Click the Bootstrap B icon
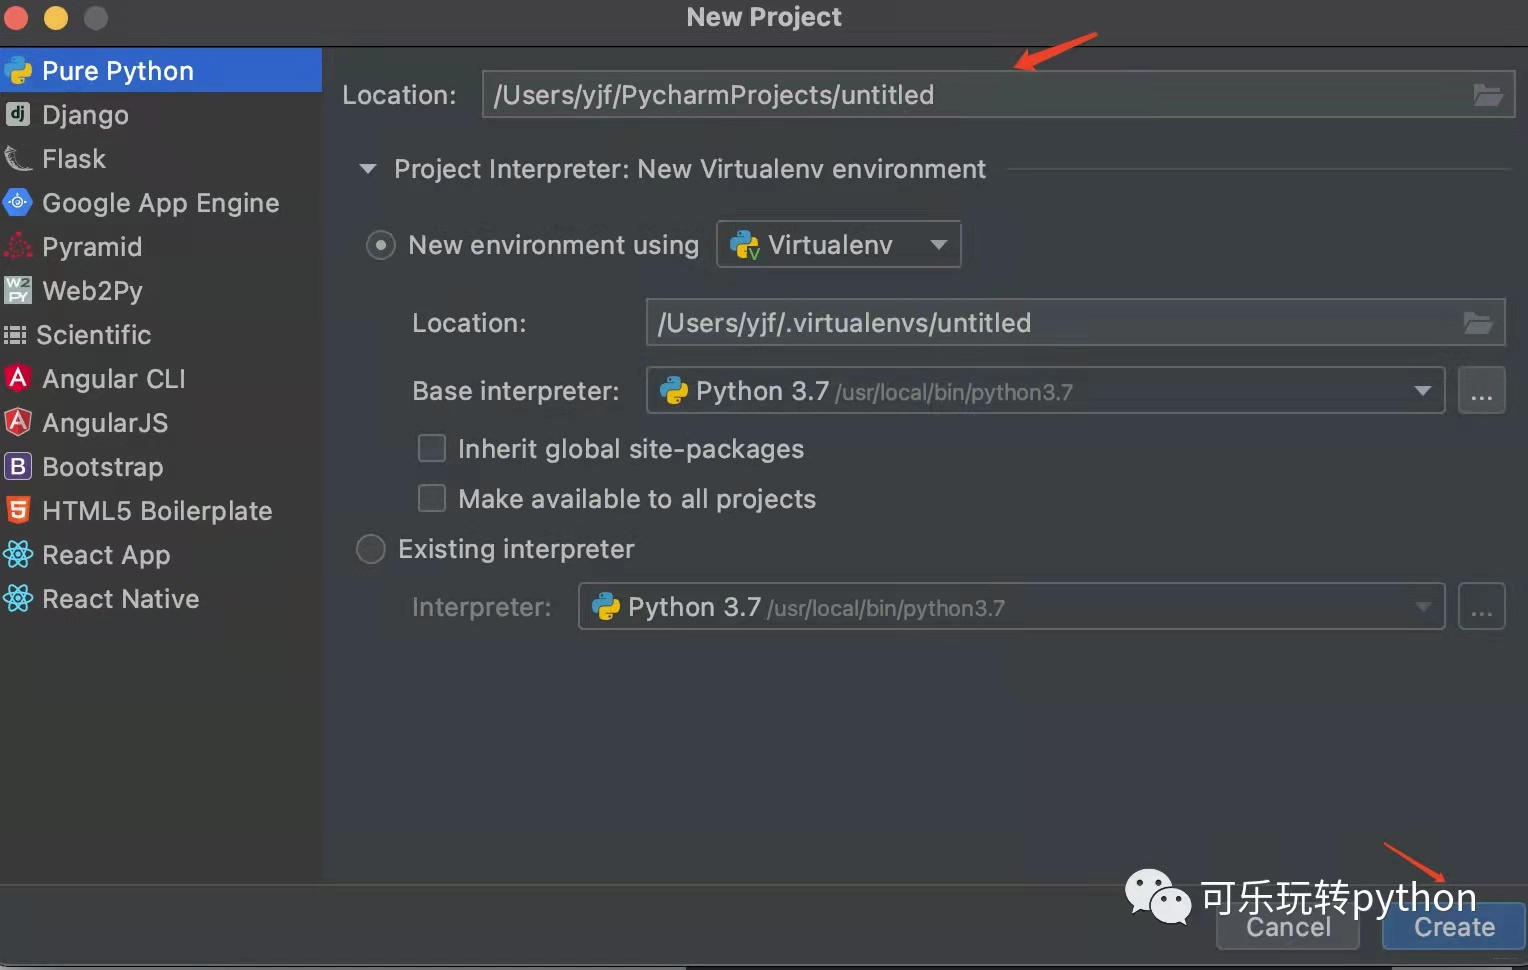 18,466
